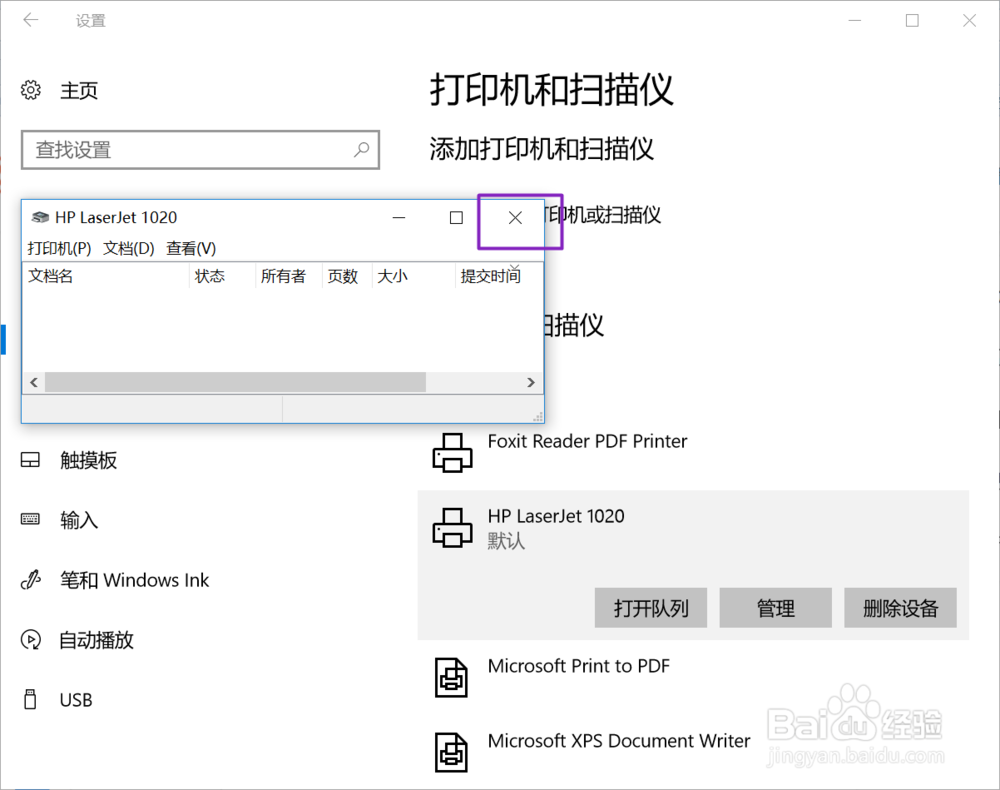The width and height of the screenshot is (1000, 790).
Task: Open the 打印机(P) menu
Action: (59, 248)
